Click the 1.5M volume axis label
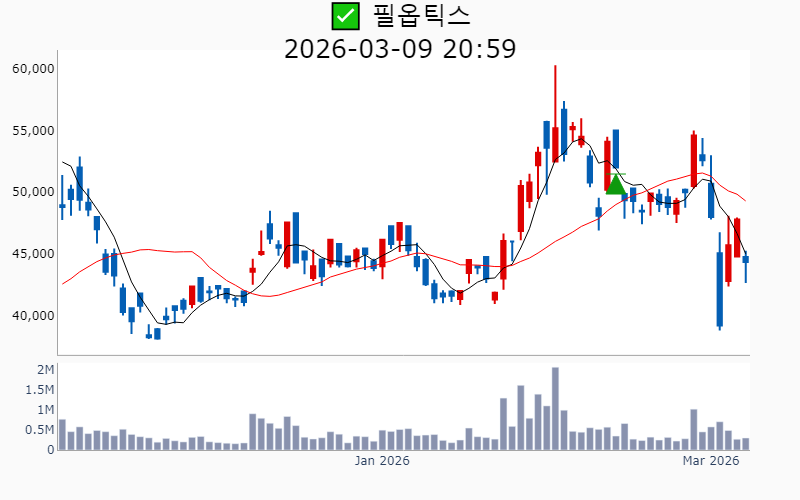The image size is (800, 500). [40, 390]
